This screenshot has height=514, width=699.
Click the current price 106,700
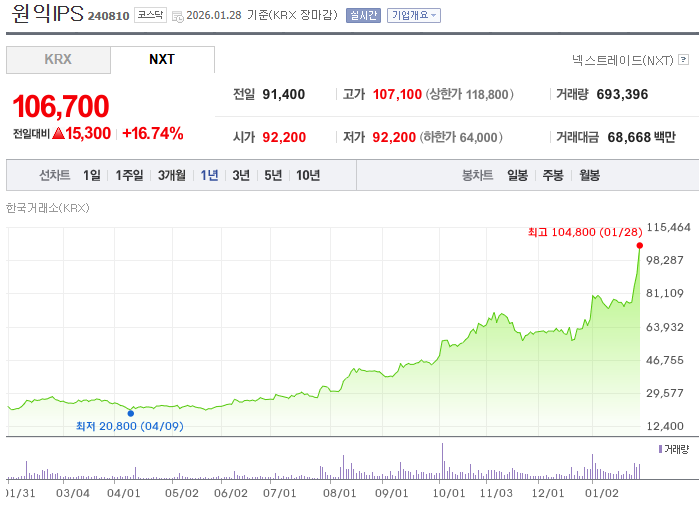(x=61, y=107)
